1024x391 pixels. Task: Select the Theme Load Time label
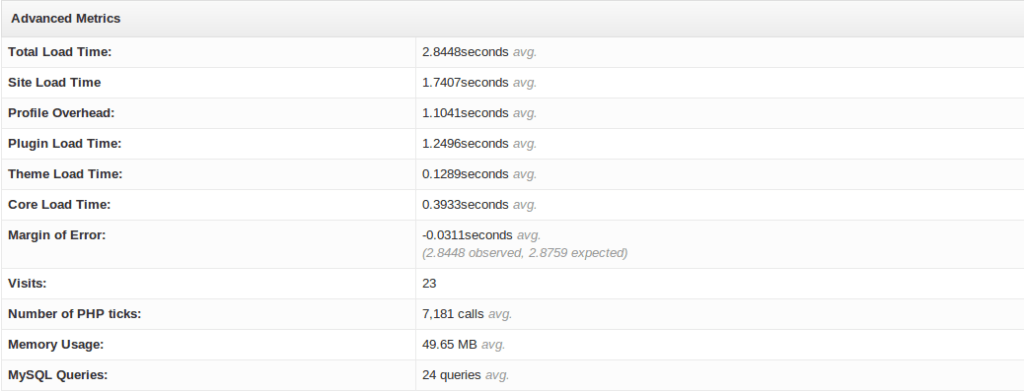[x=65, y=174]
